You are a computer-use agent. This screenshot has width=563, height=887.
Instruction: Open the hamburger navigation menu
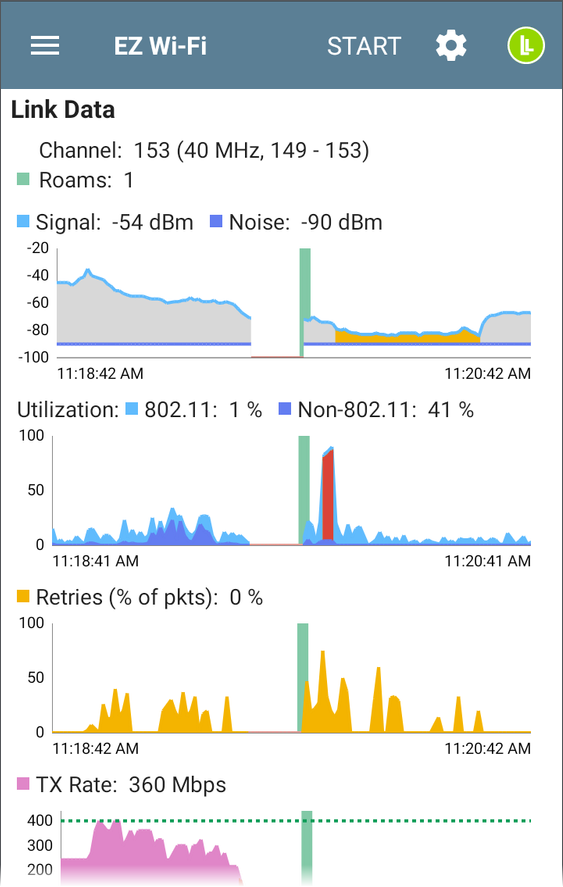click(45, 46)
